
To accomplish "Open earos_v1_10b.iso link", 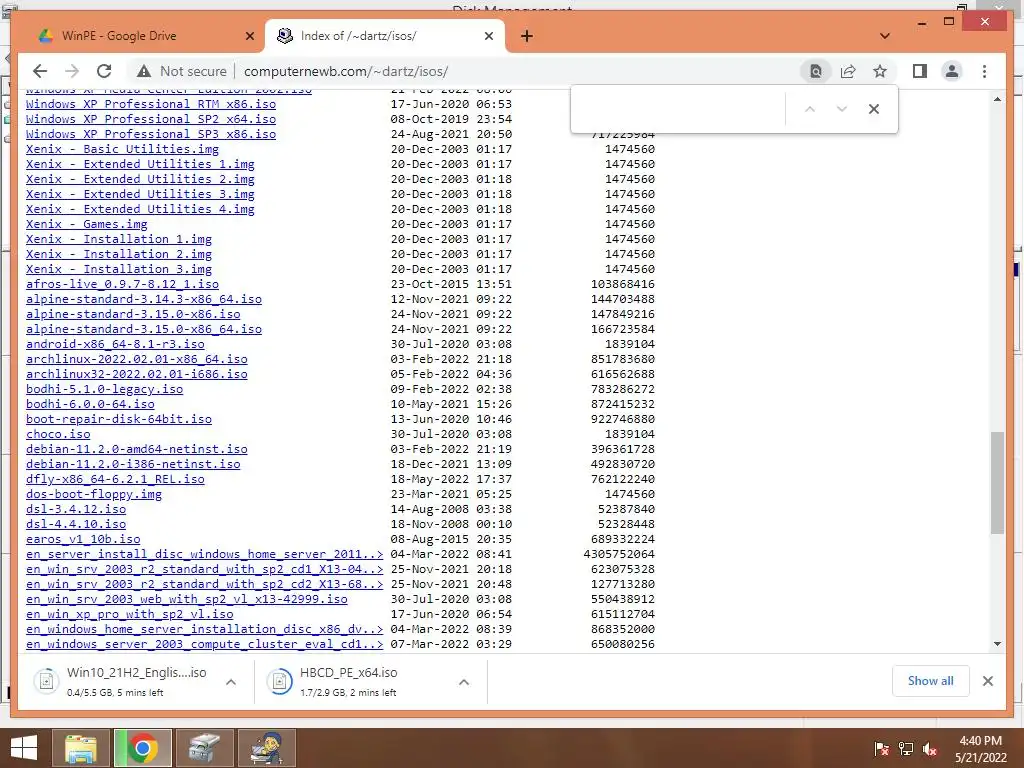I will [x=83, y=539].
